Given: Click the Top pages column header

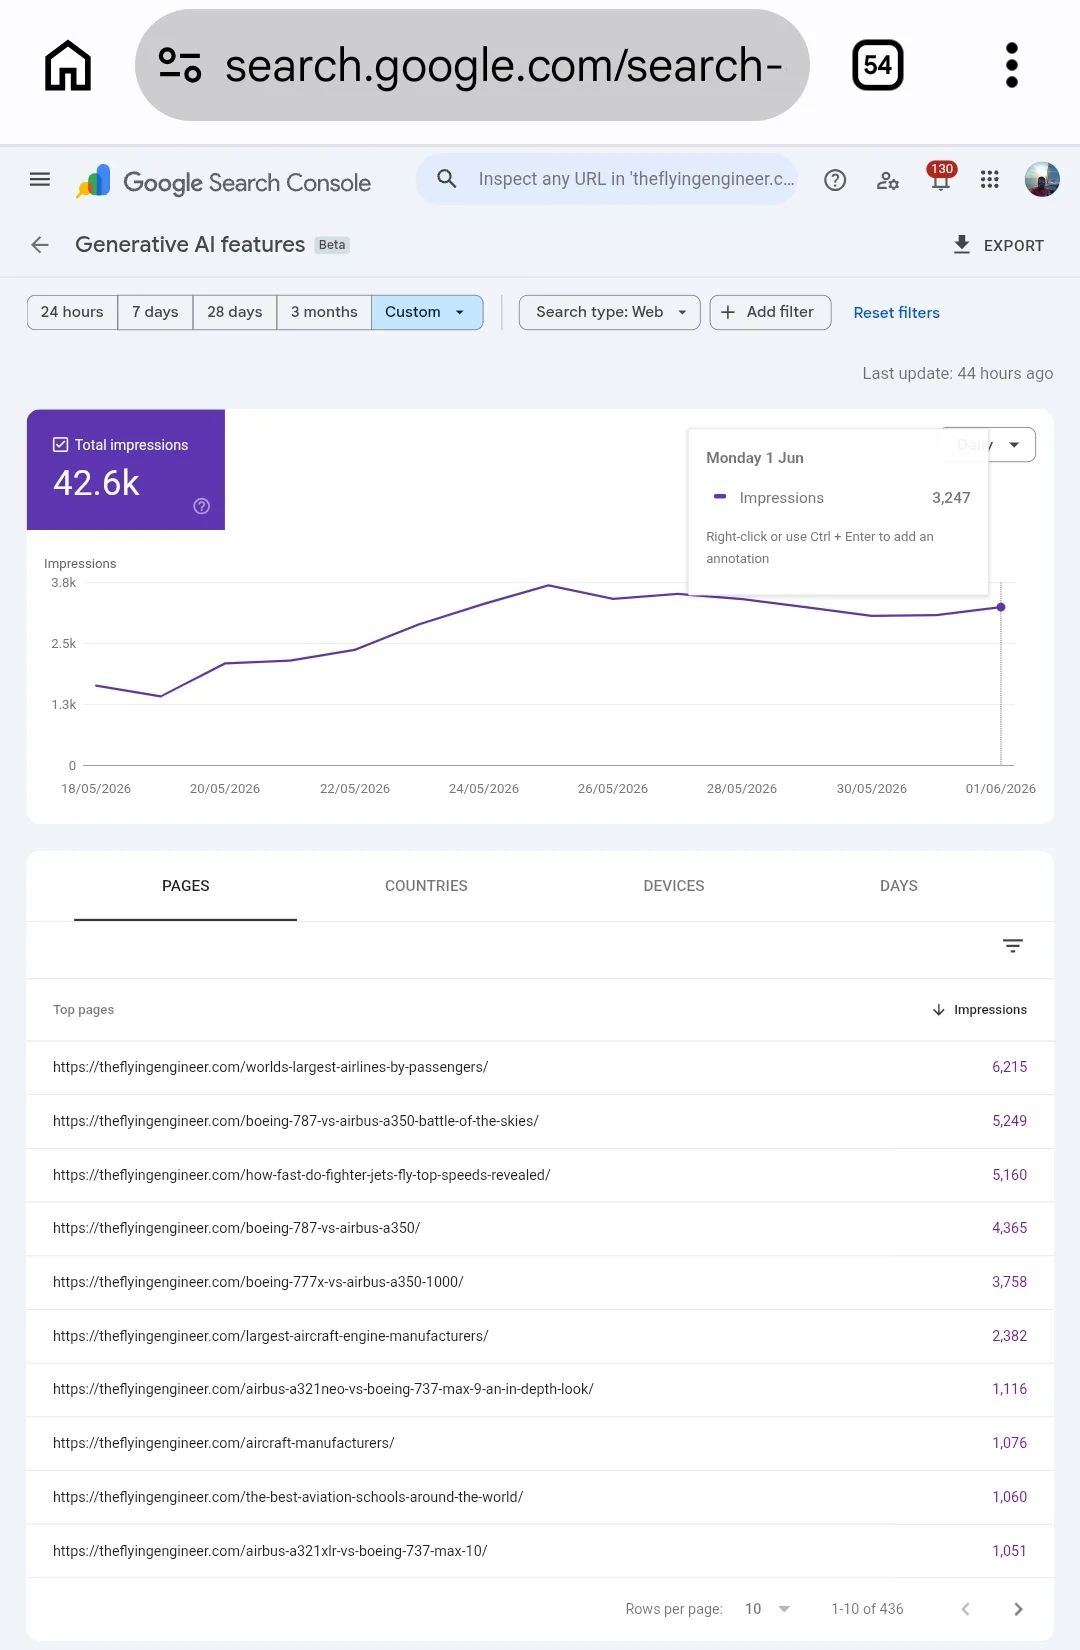Looking at the screenshot, I should pos(83,1010).
